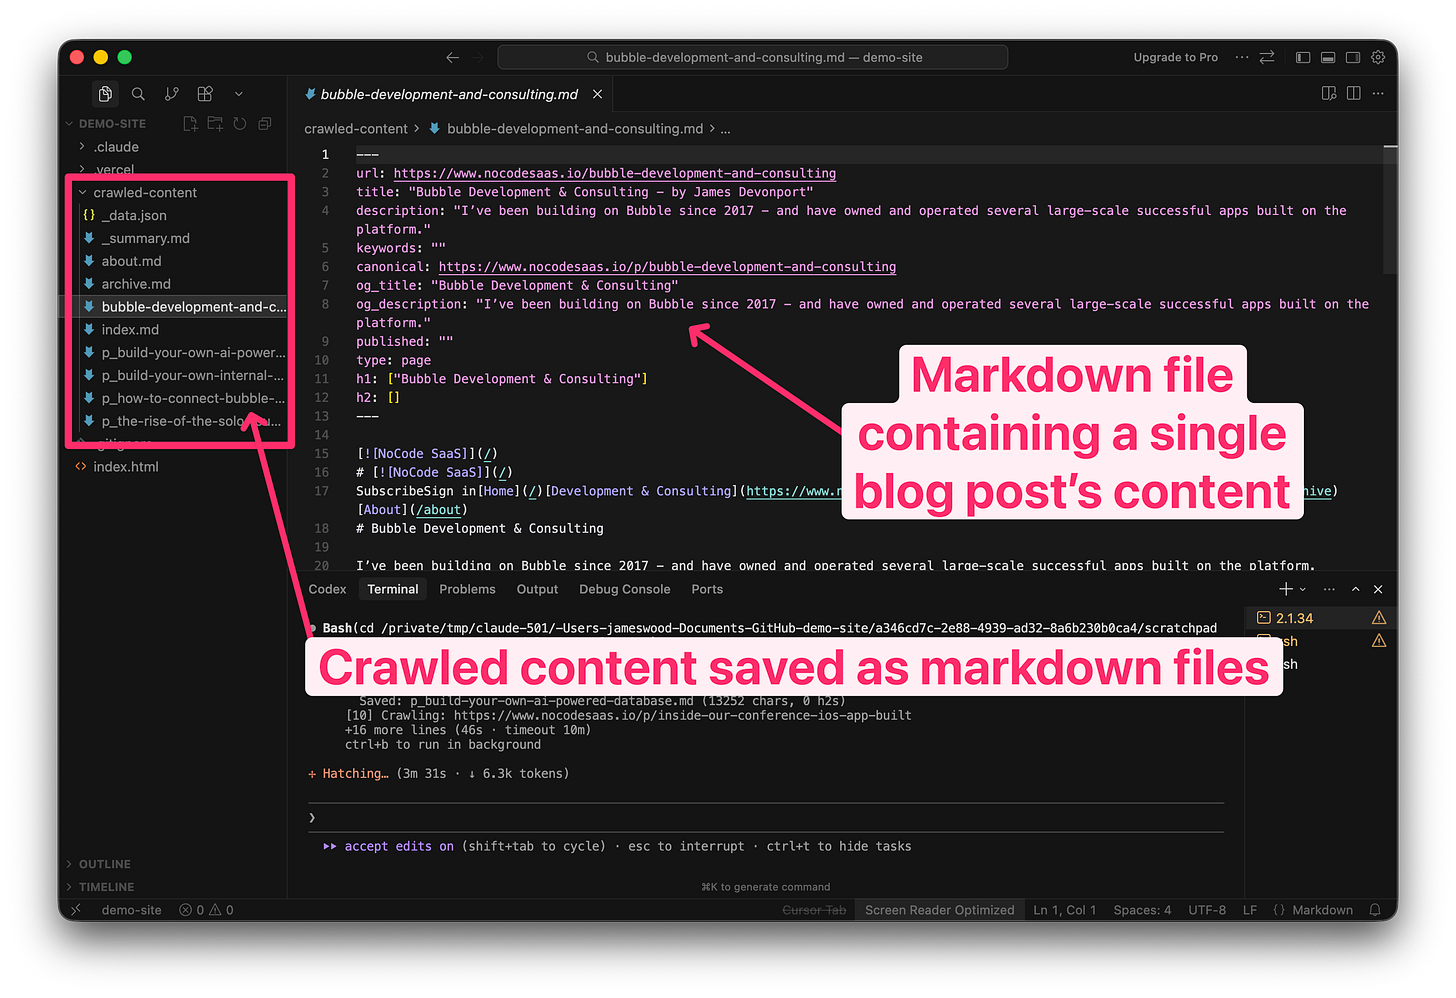Click the swap arrows icon in title bar
The height and width of the screenshot is (998, 1456).
click(1267, 57)
